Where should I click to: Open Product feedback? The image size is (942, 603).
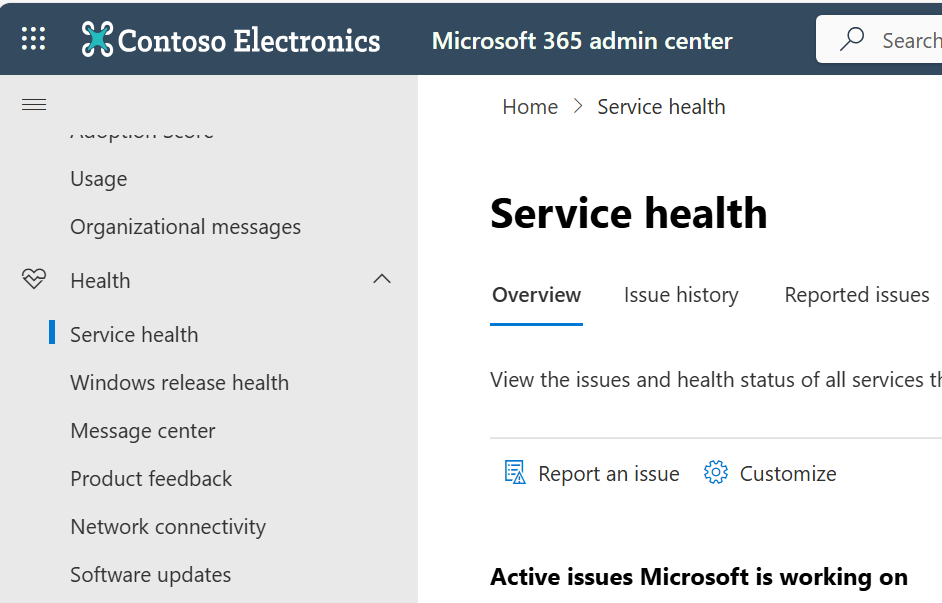click(151, 479)
